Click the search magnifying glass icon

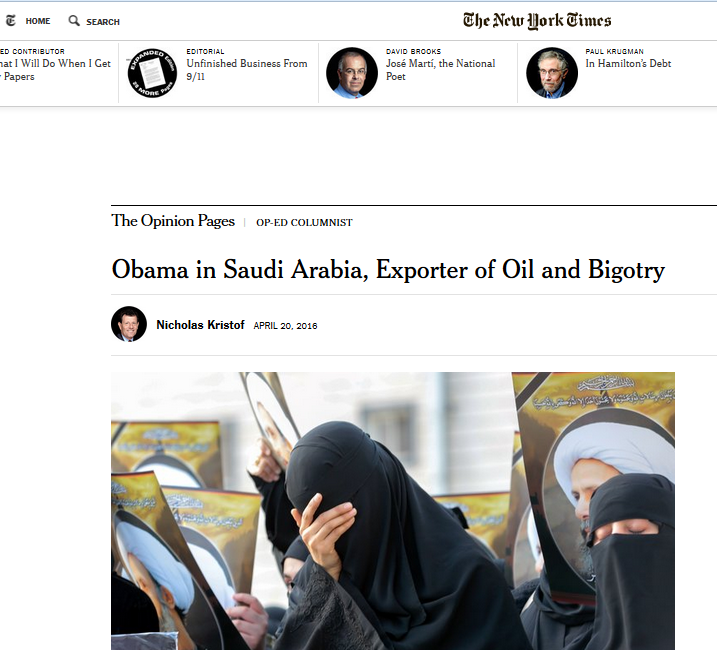click(x=74, y=21)
